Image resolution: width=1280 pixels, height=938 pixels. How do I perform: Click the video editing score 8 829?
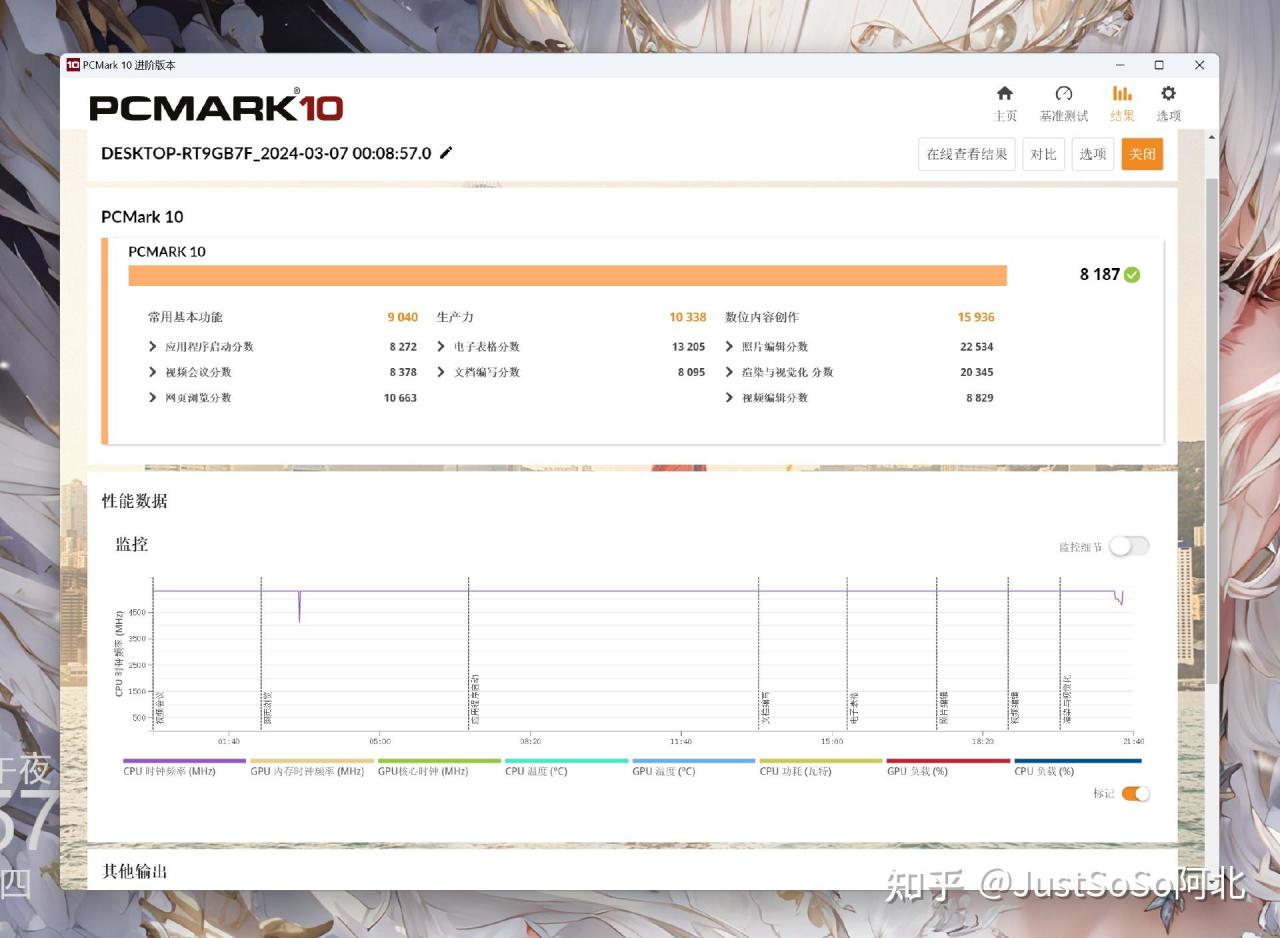(x=979, y=398)
